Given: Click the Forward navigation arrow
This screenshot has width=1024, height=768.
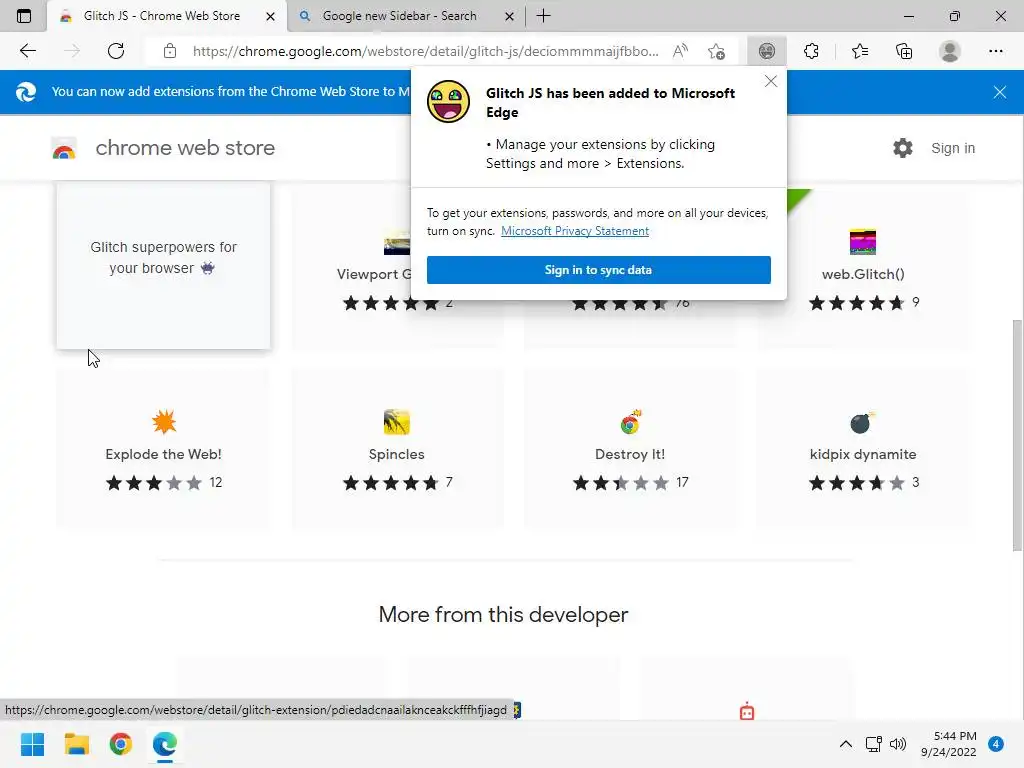Looking at the screenshot, I should pos(72,51).
